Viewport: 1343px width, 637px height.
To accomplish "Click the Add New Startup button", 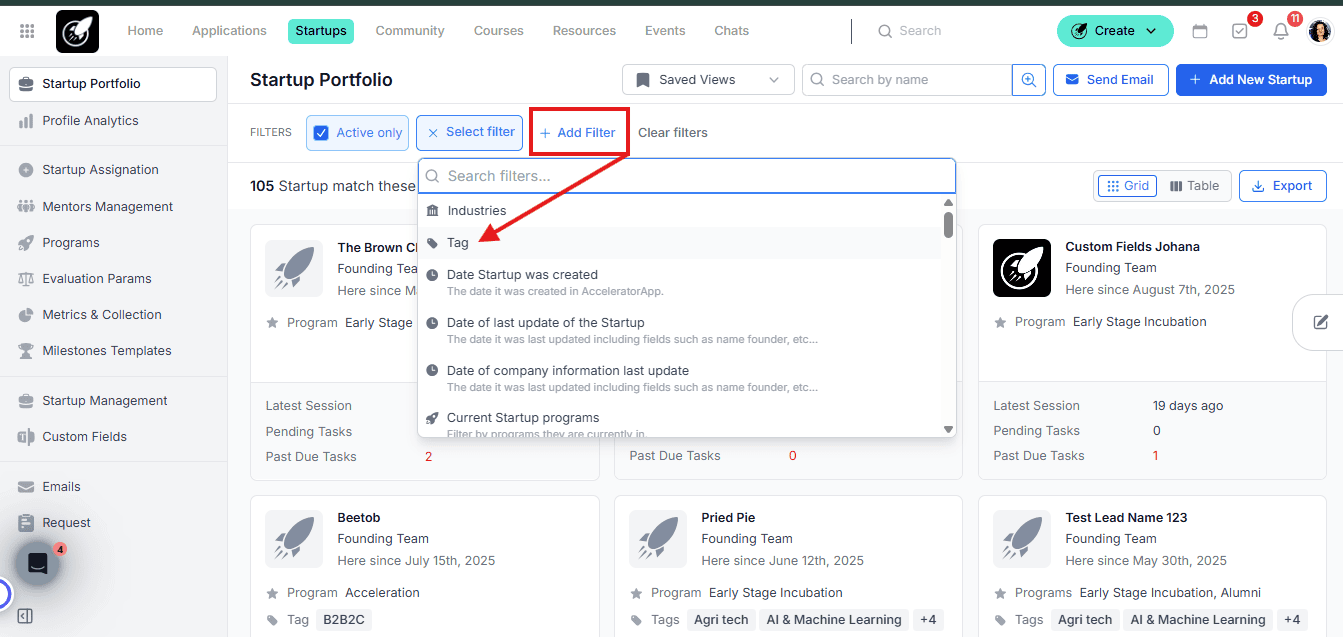I will pyautogui.click(x=1251, y=80).
